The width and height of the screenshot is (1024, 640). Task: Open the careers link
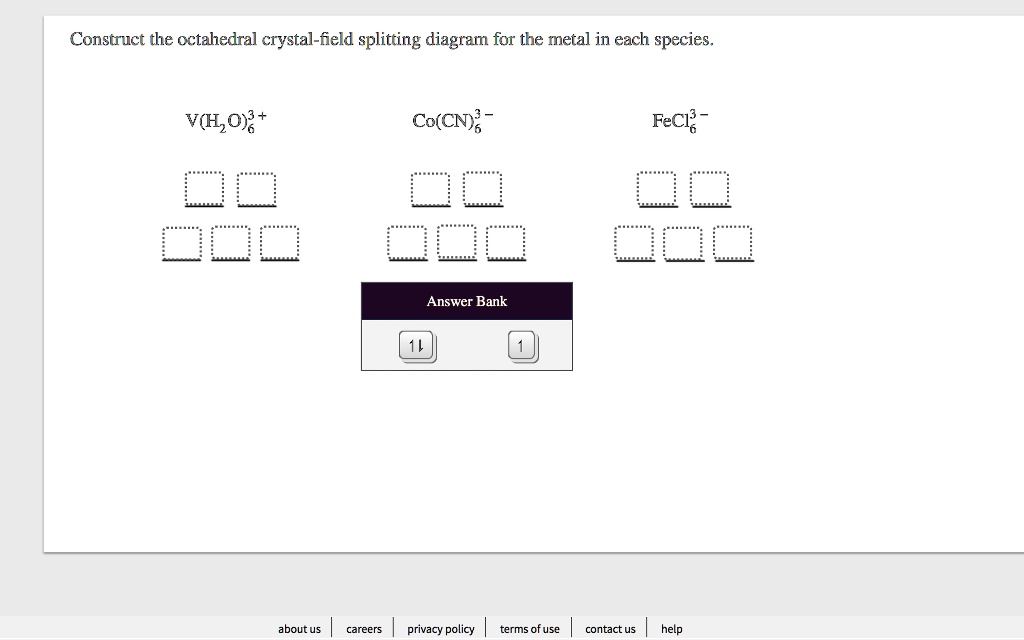[x=363, y=628]
